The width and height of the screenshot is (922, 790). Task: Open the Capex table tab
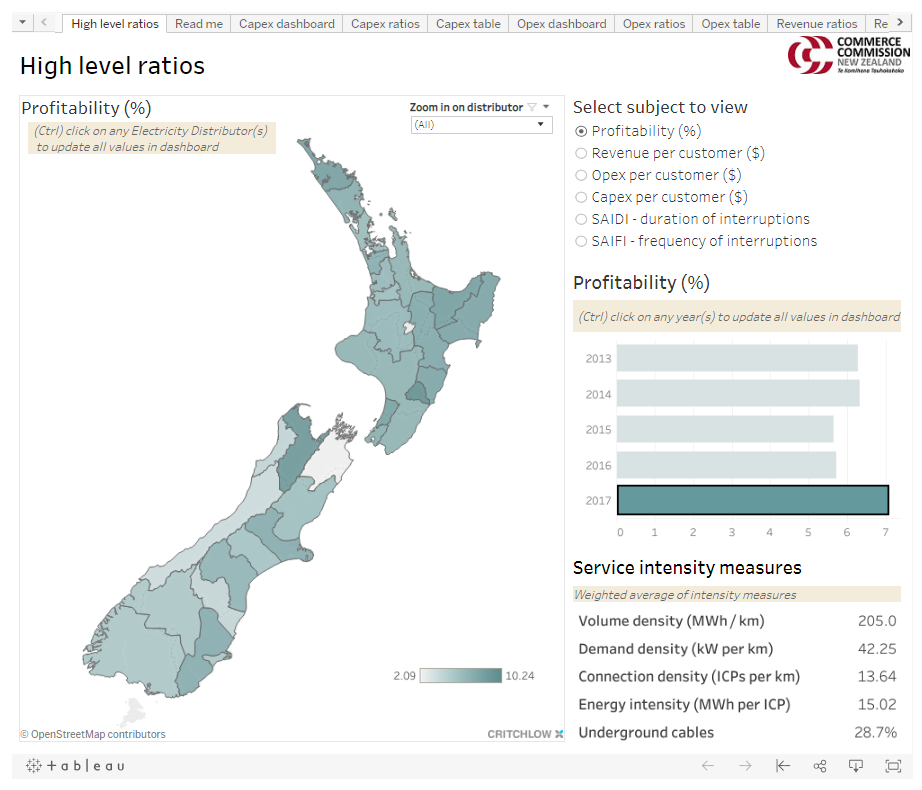[x=468, y=24]
